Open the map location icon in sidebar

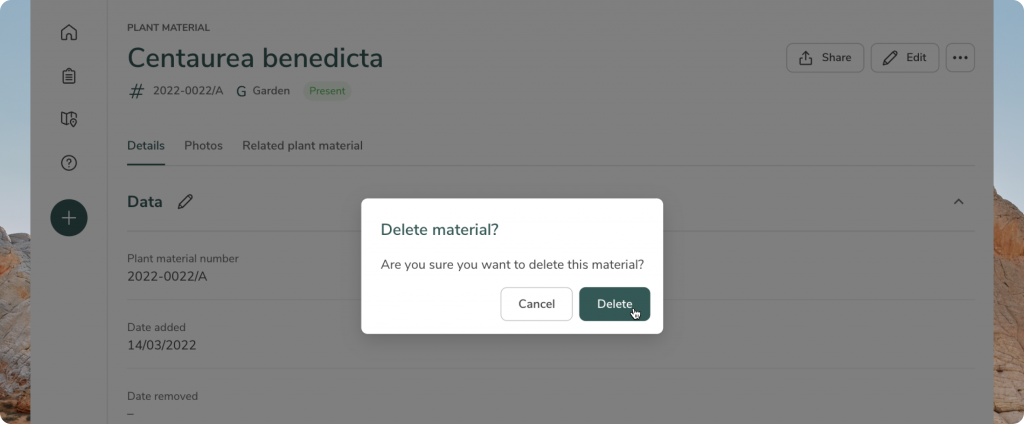69,119
